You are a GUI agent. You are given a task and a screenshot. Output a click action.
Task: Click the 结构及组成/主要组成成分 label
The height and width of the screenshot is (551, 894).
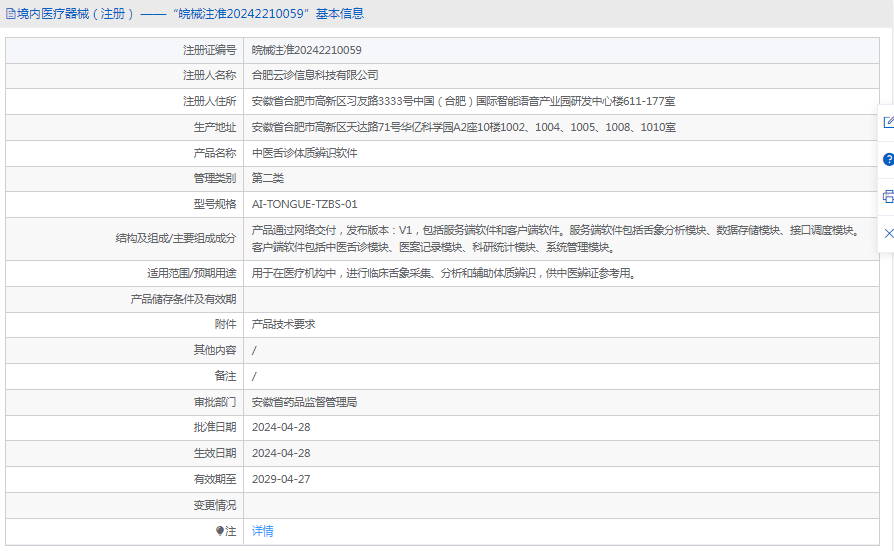coord(176,238)
